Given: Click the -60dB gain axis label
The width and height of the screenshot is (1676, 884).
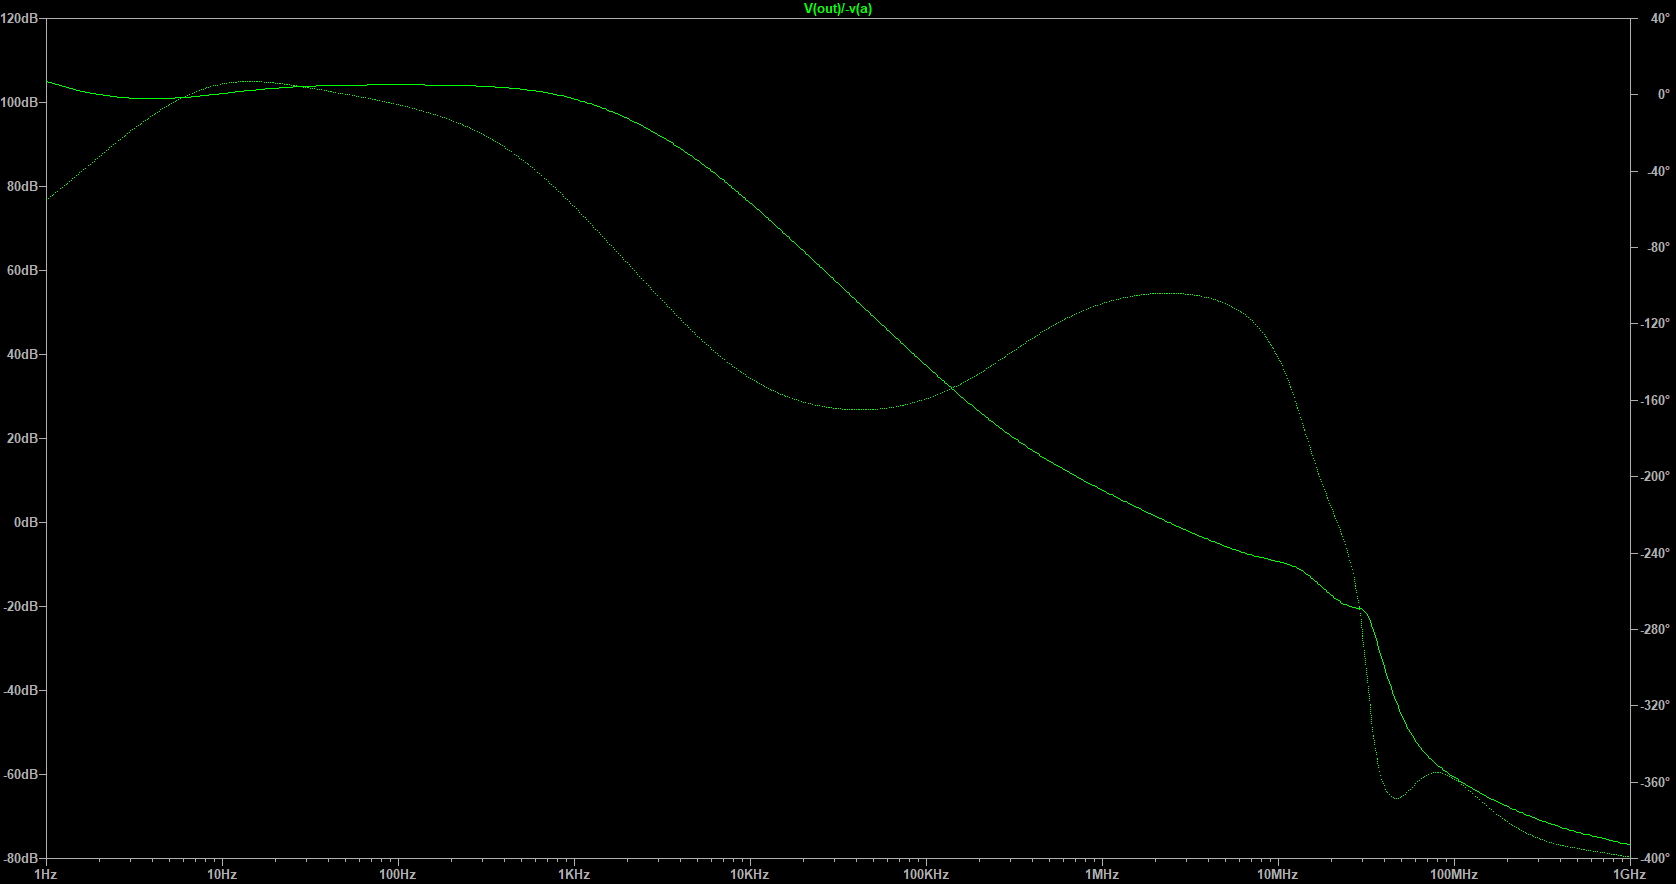Looking at the screenshot, I should 21,774.
